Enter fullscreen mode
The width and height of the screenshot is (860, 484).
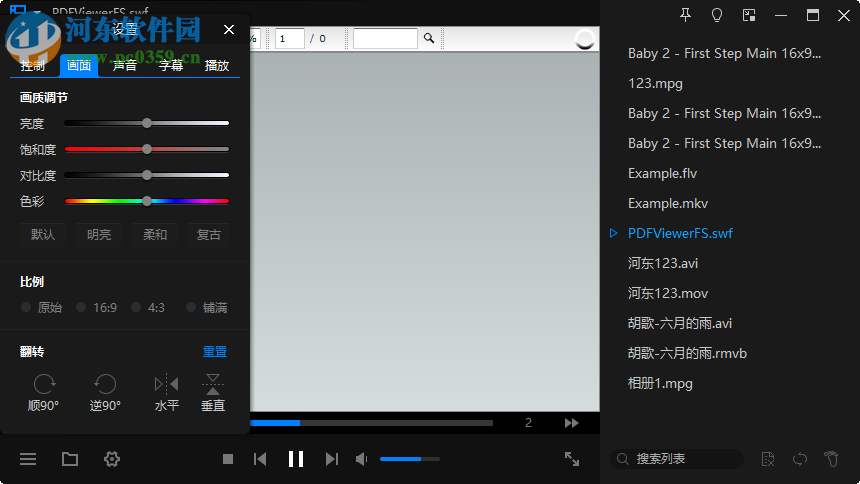coord(572,459)
